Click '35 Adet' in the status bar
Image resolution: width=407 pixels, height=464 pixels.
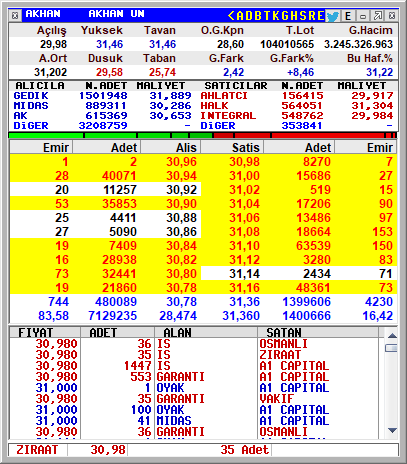[244, 450]
